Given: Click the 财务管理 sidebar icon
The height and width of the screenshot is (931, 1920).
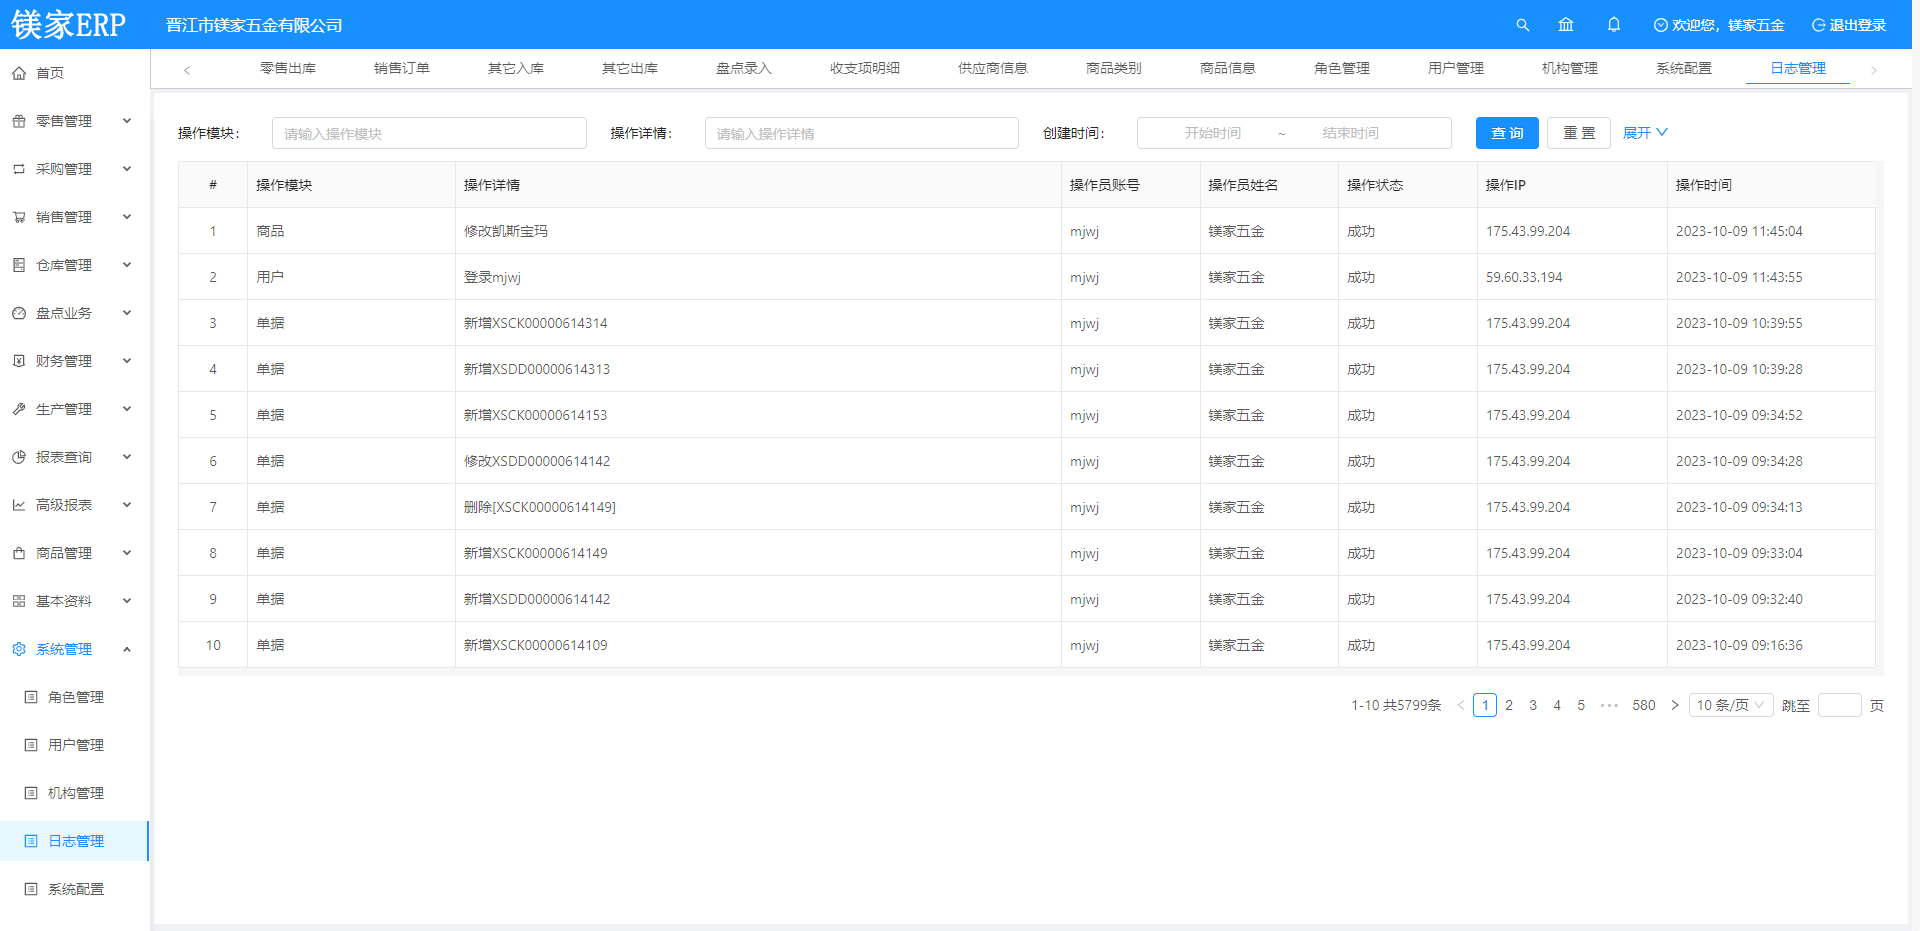Looking at the screenshot, I should 19,361.
